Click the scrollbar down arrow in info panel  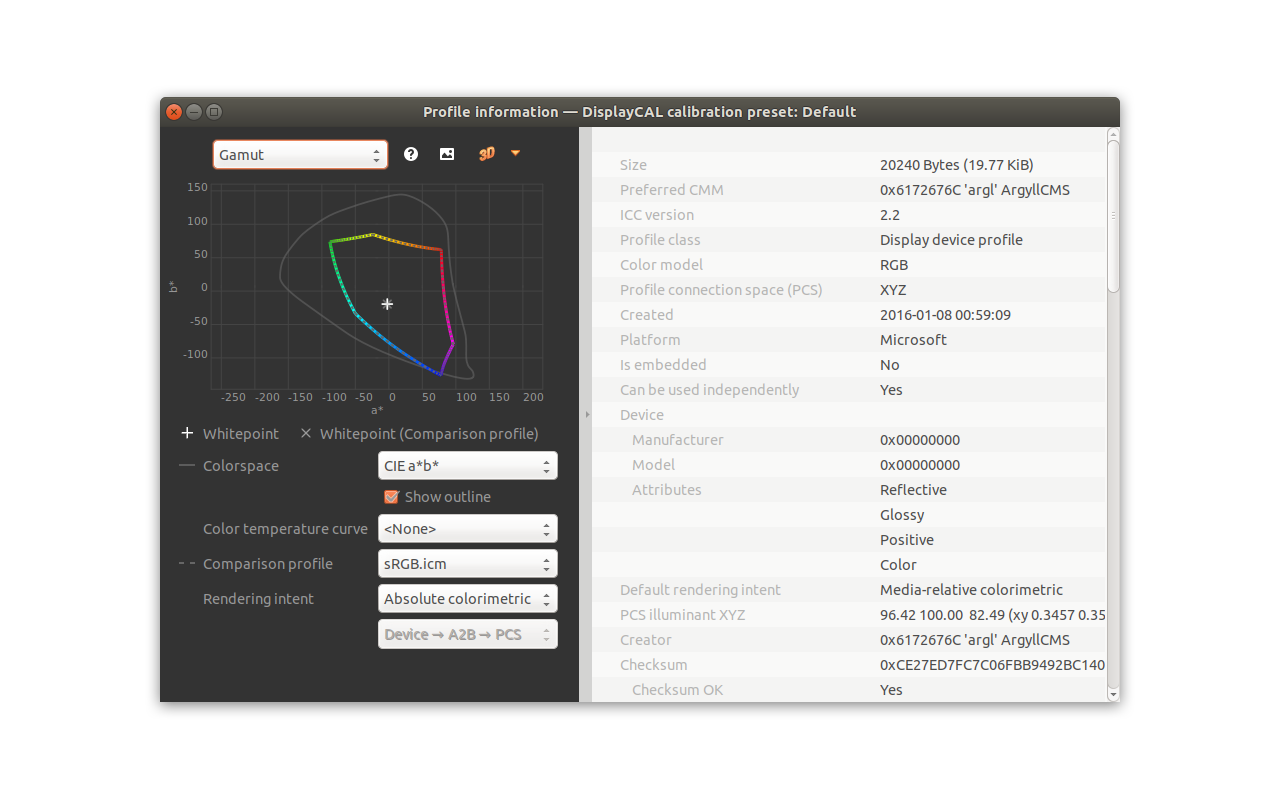click(x=1112, y=693)
